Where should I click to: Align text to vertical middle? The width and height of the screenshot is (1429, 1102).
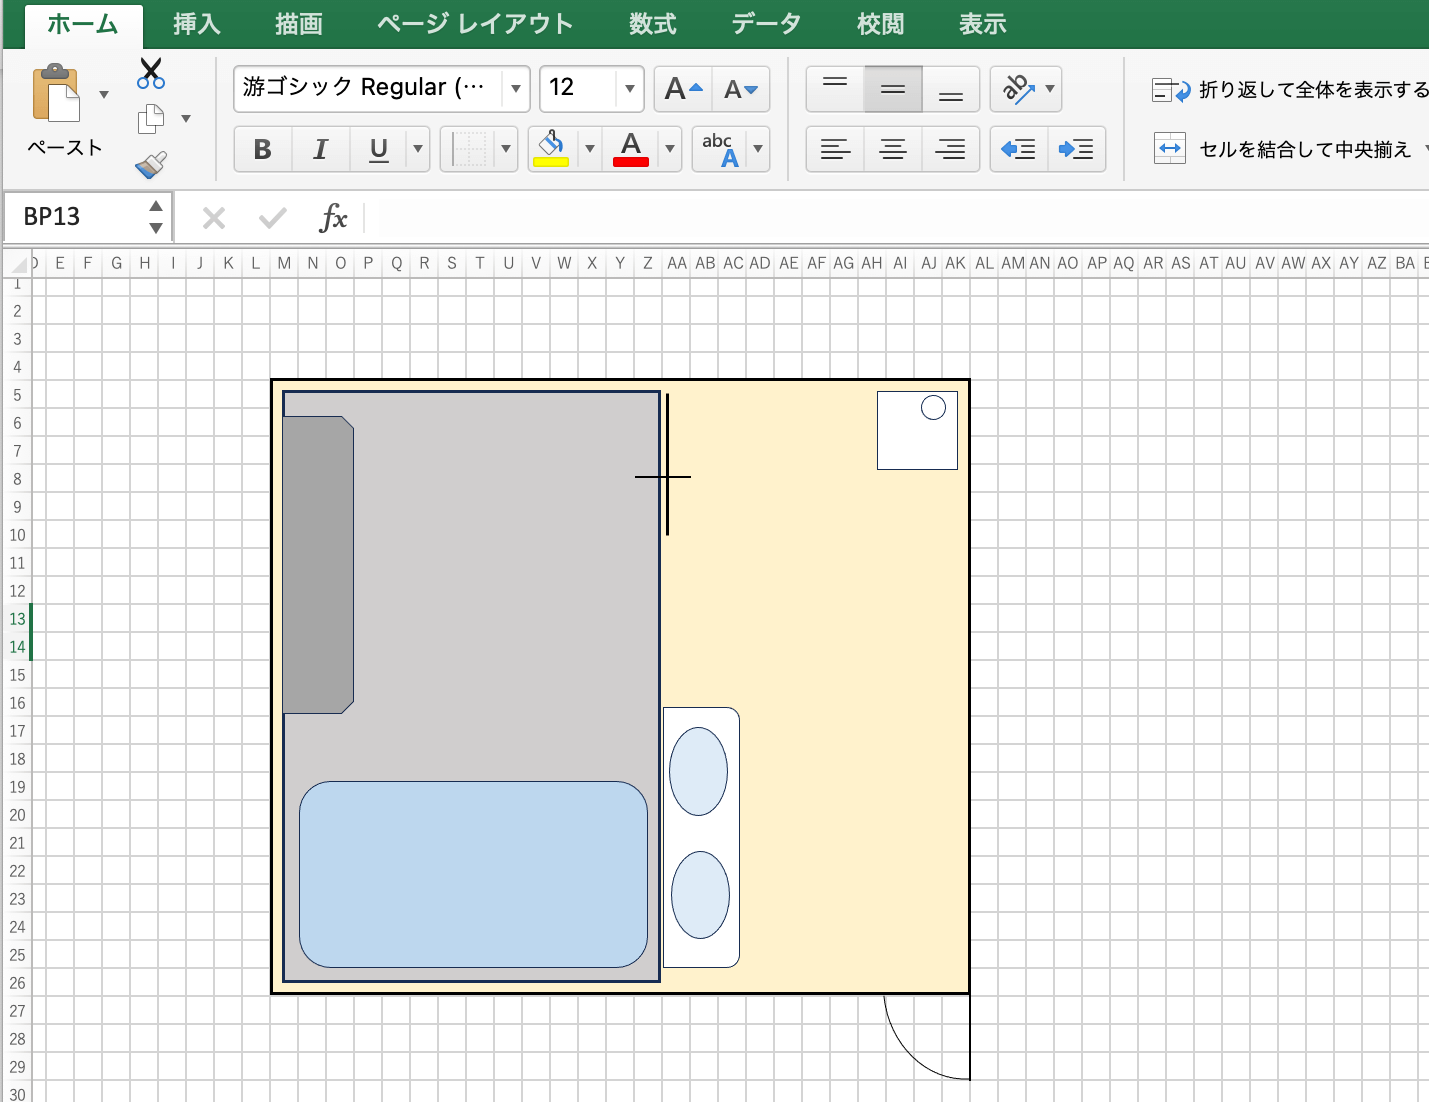[x=893, y=89]
